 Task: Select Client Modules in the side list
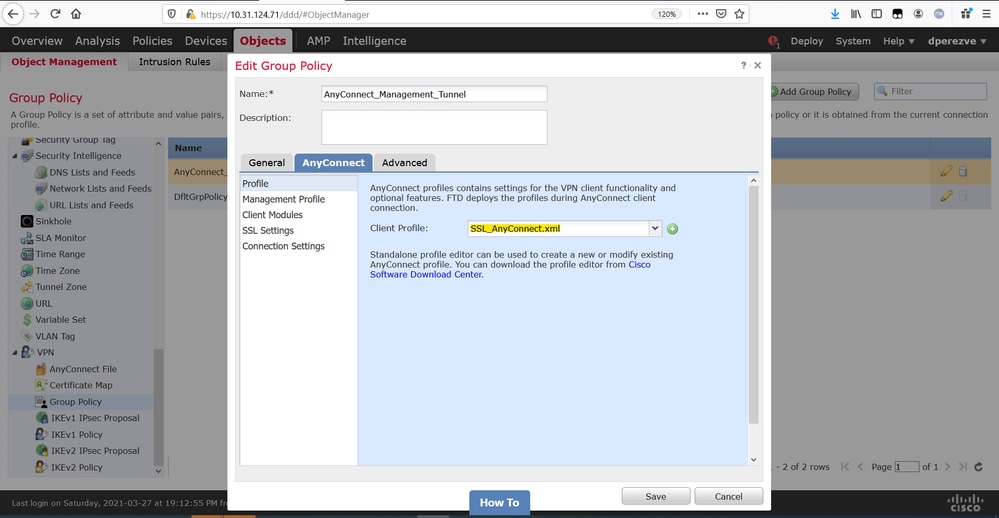tap(272, 215)
